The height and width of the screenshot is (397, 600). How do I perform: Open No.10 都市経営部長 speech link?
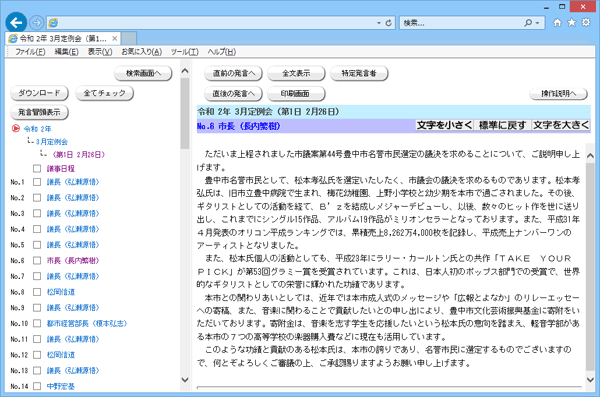87,323
